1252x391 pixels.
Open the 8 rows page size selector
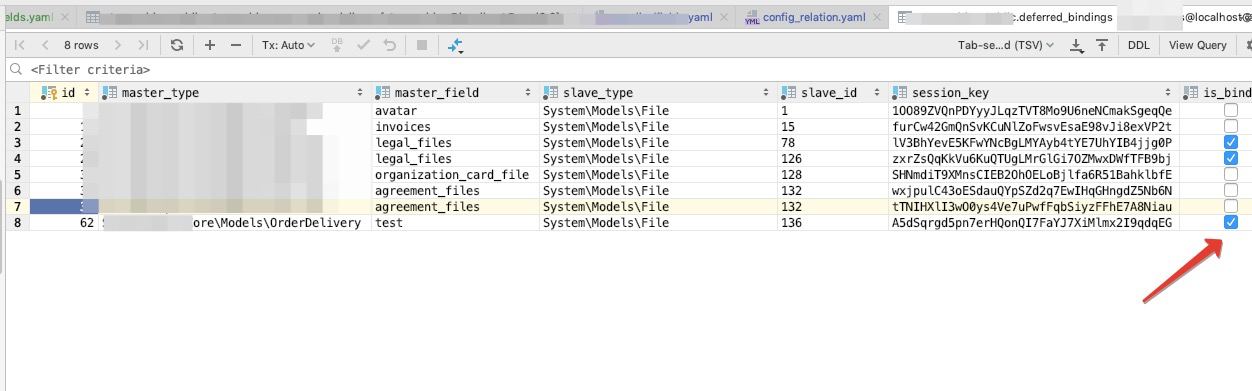81,45
